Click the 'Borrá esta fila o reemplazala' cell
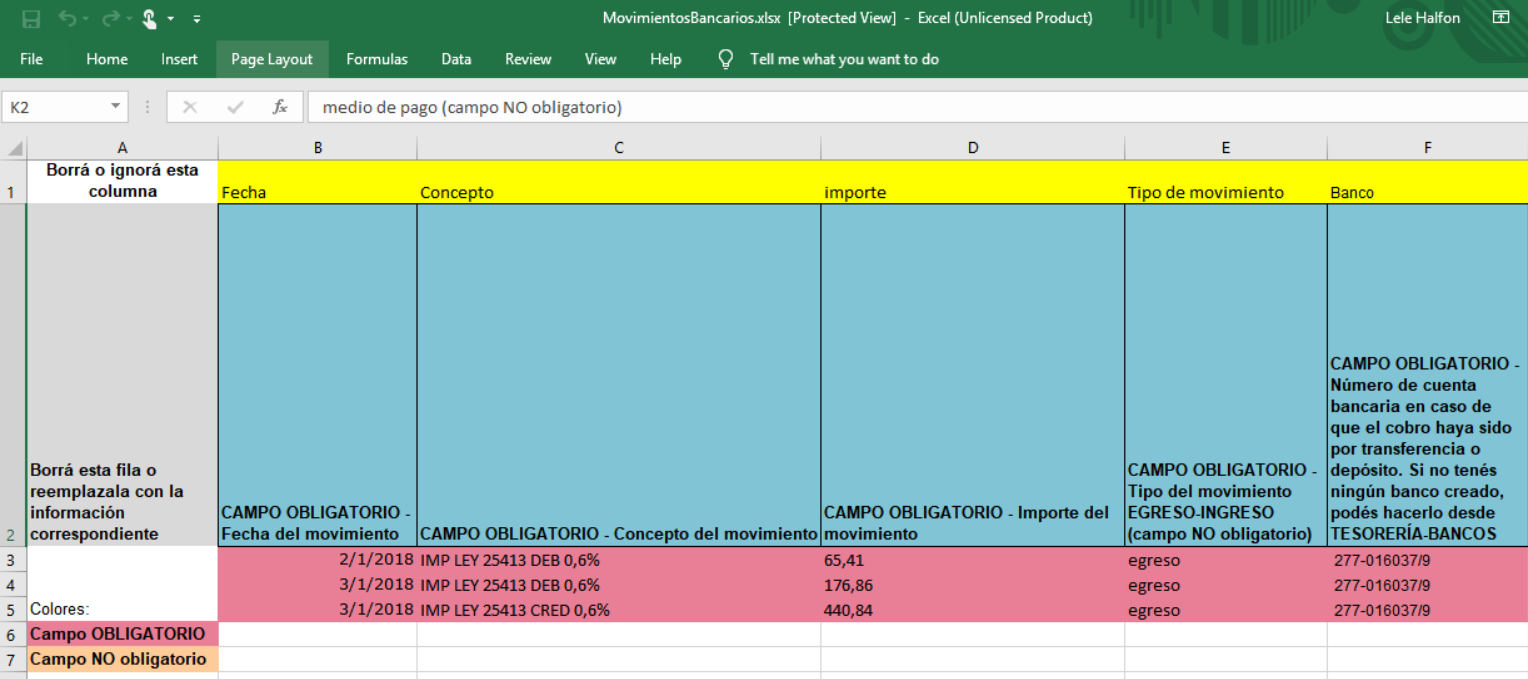This screenshot has width=1528, height=679. (x=122, y=375)
